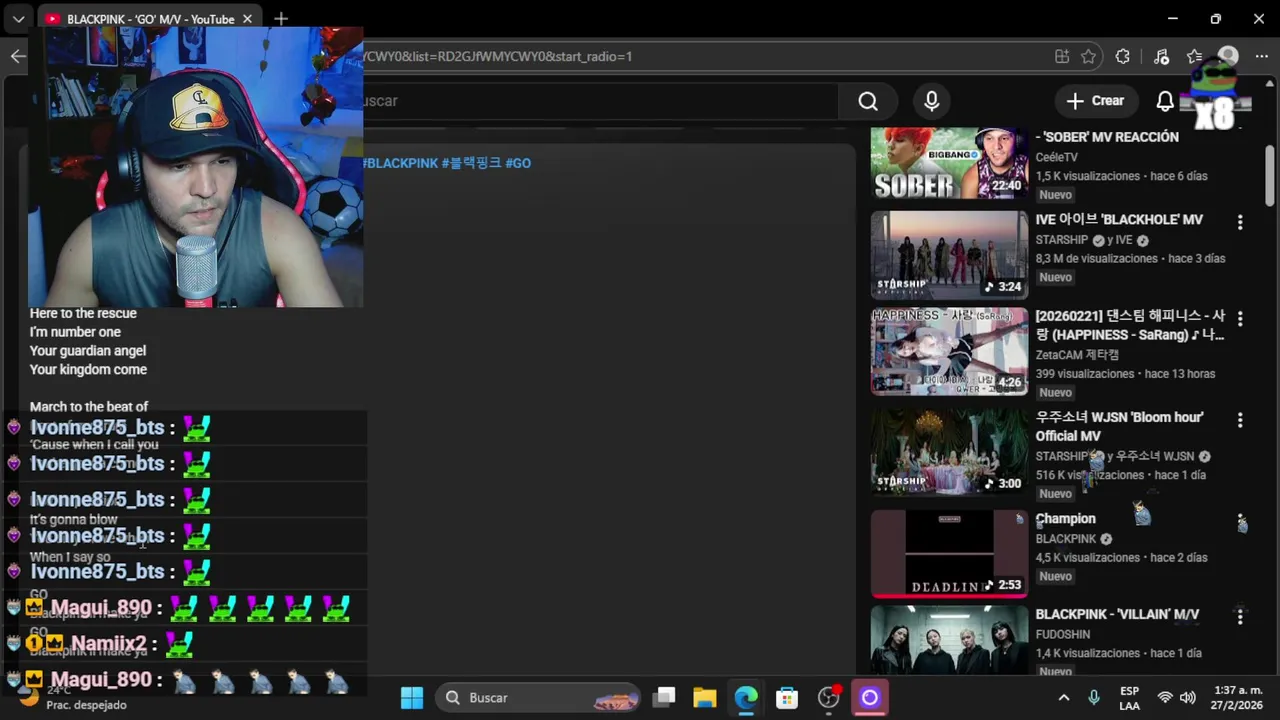Open the 우주소녀 WJSN 'Bloom hour' title
This screenshot has height=720, width=1280.
(1119, 427)
